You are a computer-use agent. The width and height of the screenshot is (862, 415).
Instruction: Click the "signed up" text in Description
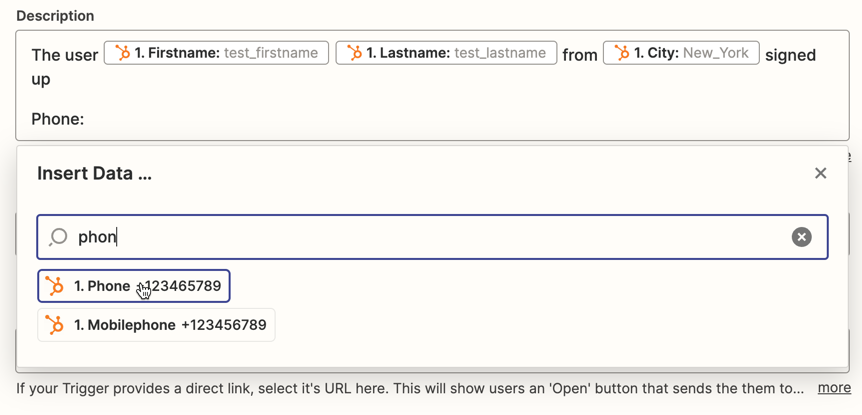click(x=790, y=55)
